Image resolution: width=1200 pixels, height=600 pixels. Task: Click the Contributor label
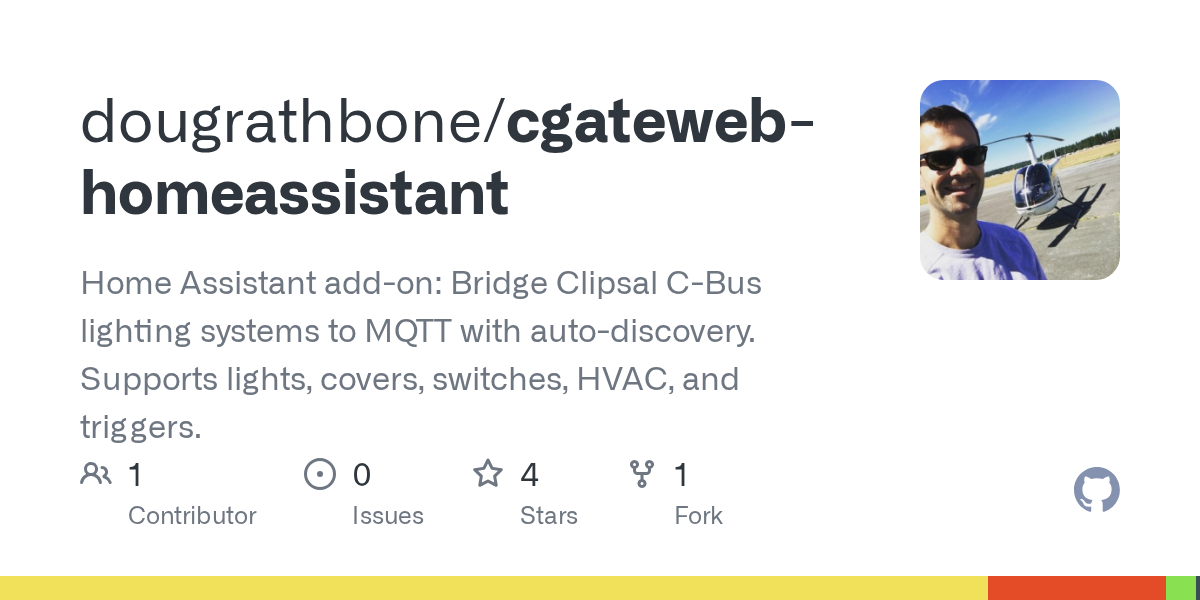pos(192,516)
